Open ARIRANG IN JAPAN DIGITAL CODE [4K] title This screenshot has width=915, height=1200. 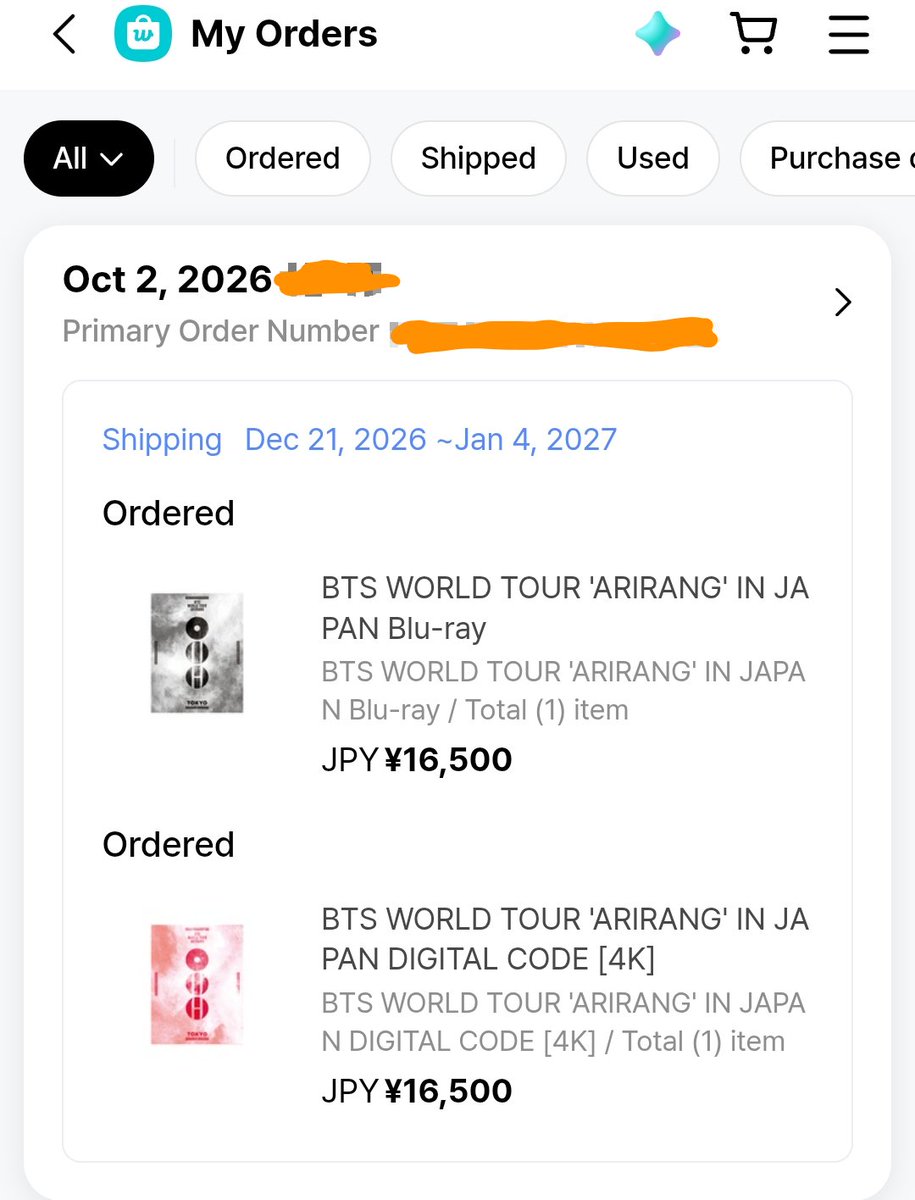tap(565, 939)
